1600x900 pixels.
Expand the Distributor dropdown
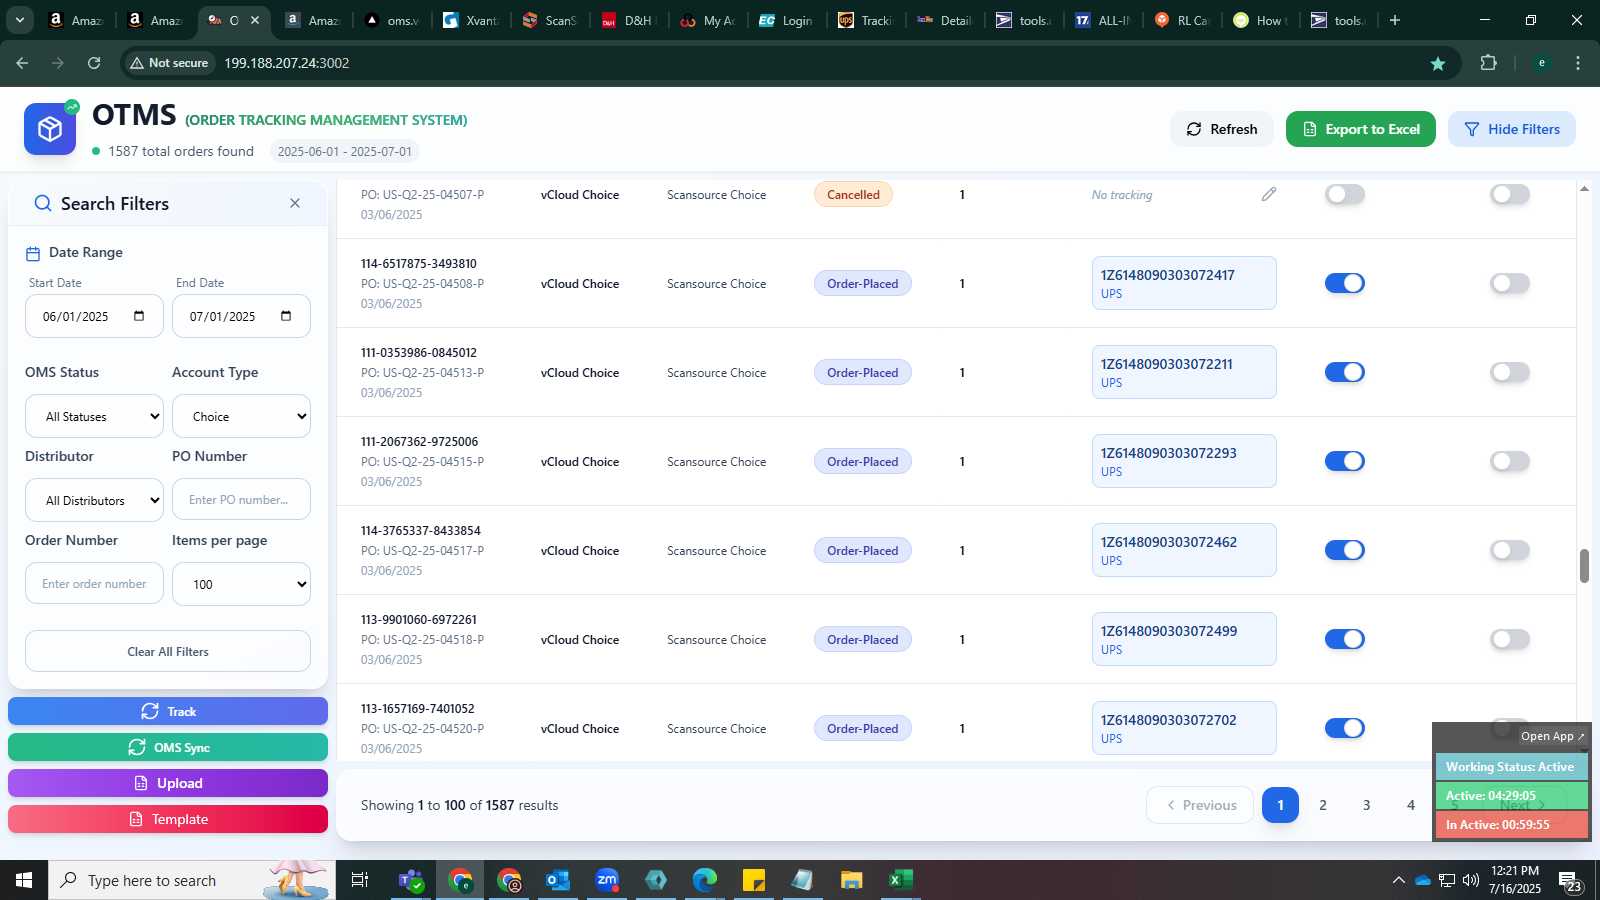click(94, 500)
